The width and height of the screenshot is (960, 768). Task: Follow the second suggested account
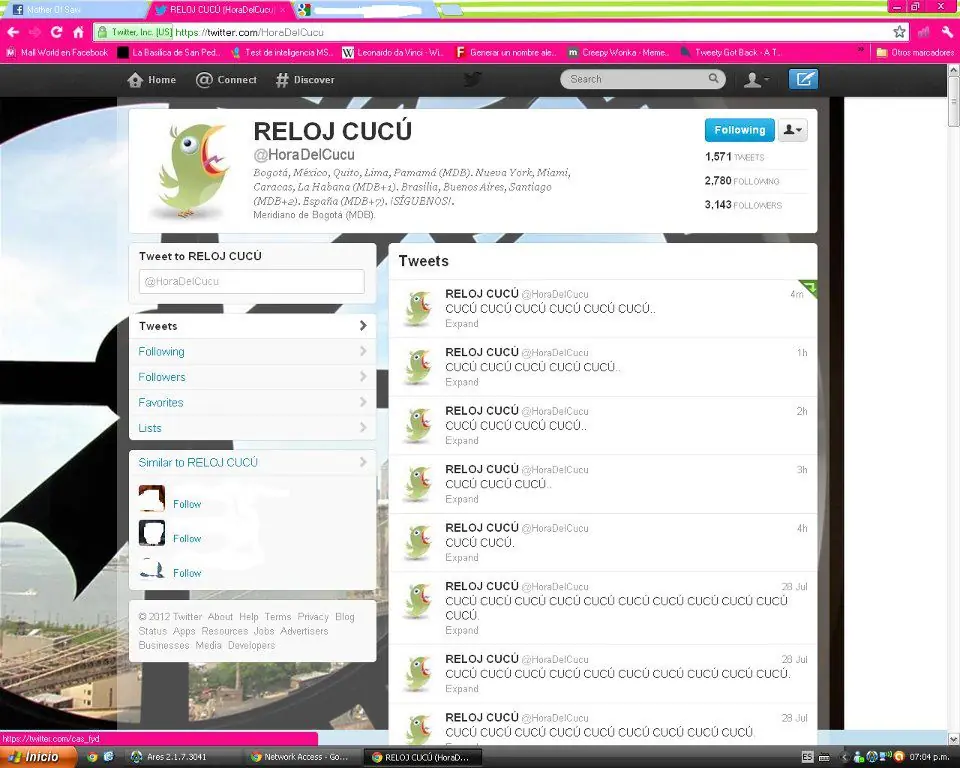click(187, 538)
